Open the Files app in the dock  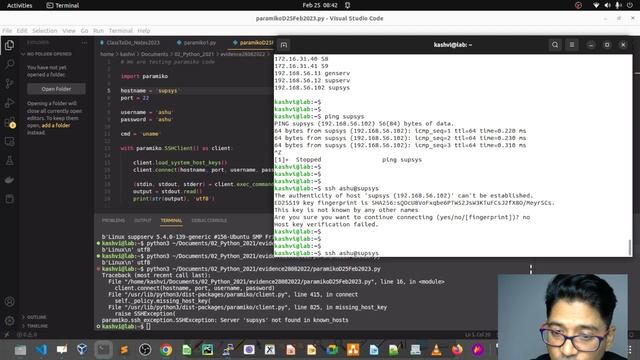pos(20,350)
